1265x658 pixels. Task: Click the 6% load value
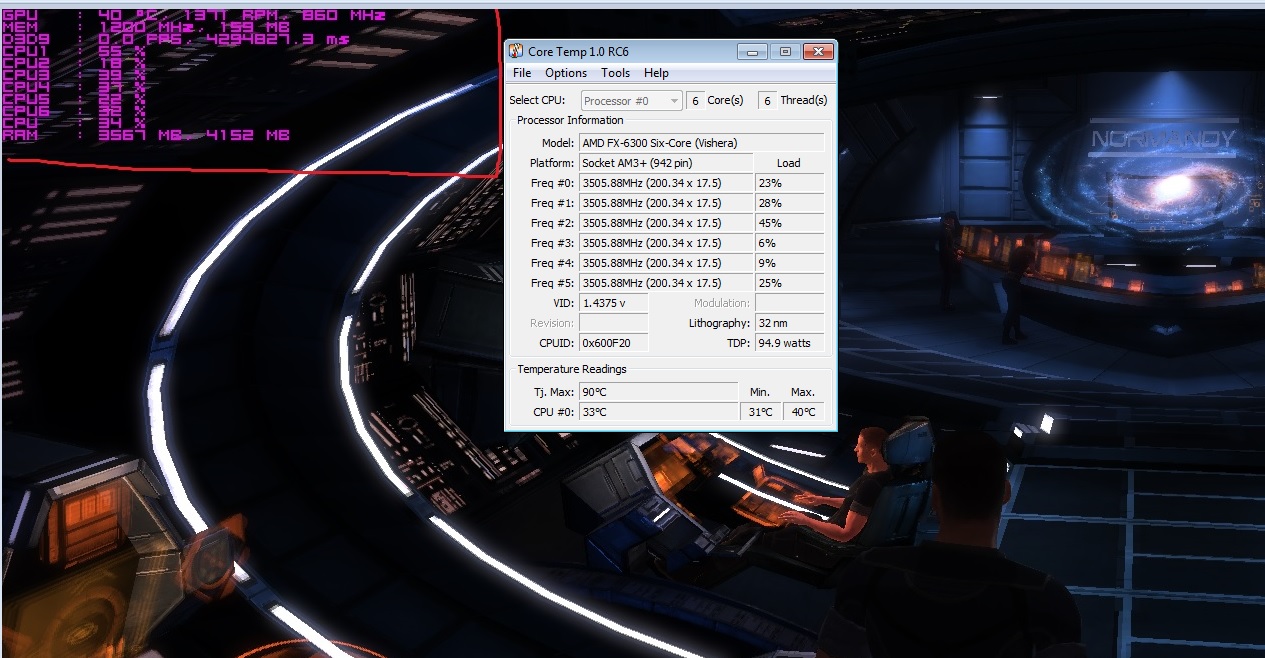[x=789, y=243]
